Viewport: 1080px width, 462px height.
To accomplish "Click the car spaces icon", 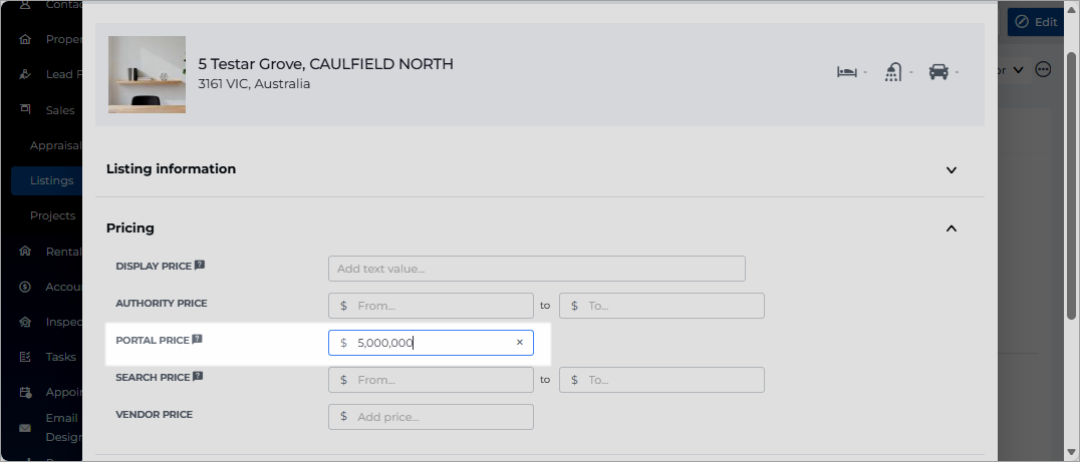I will [x=939, y=72].
